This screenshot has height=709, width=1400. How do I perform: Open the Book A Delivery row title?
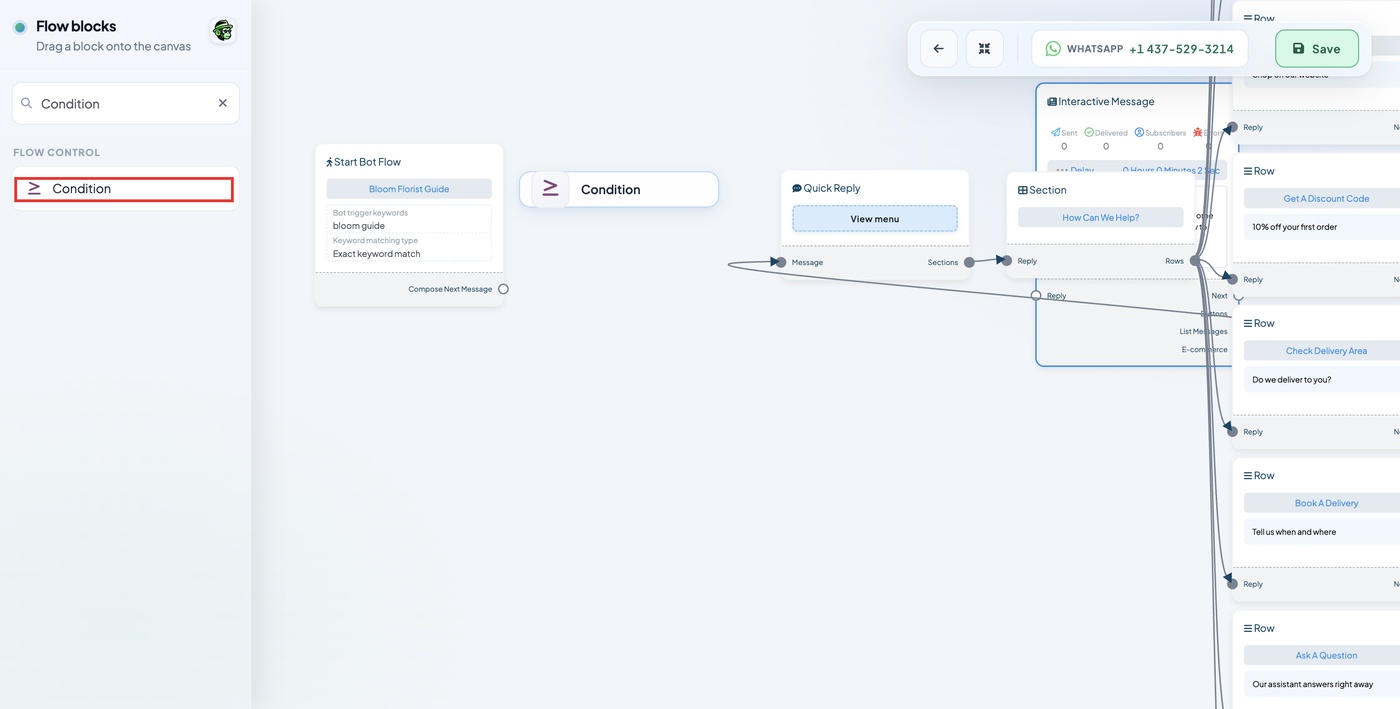(1326, 503)
